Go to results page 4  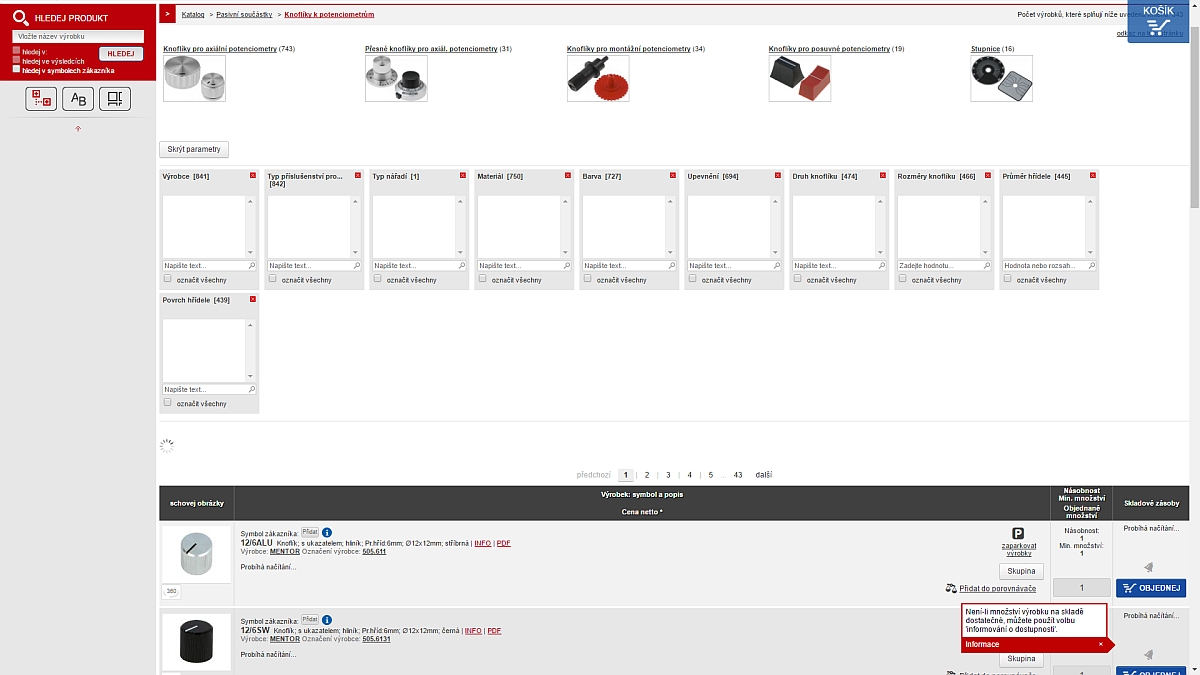point(689,475)
